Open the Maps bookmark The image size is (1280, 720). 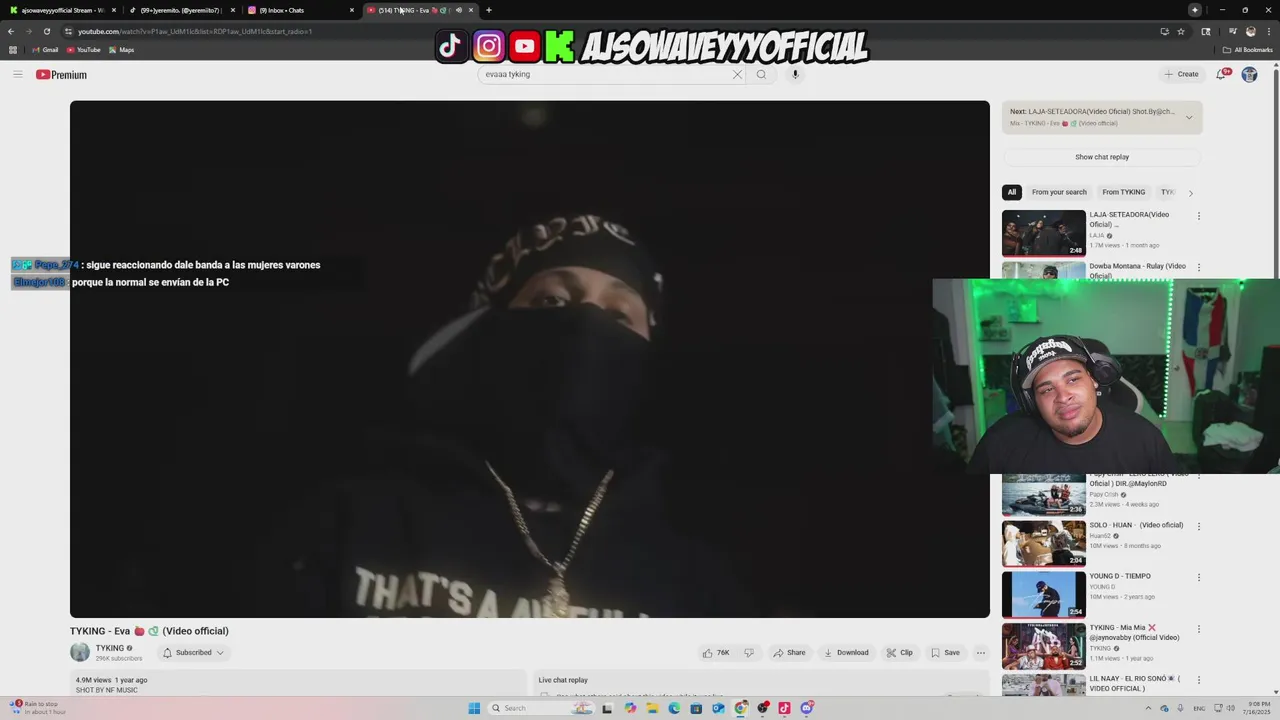click(122, 50)
